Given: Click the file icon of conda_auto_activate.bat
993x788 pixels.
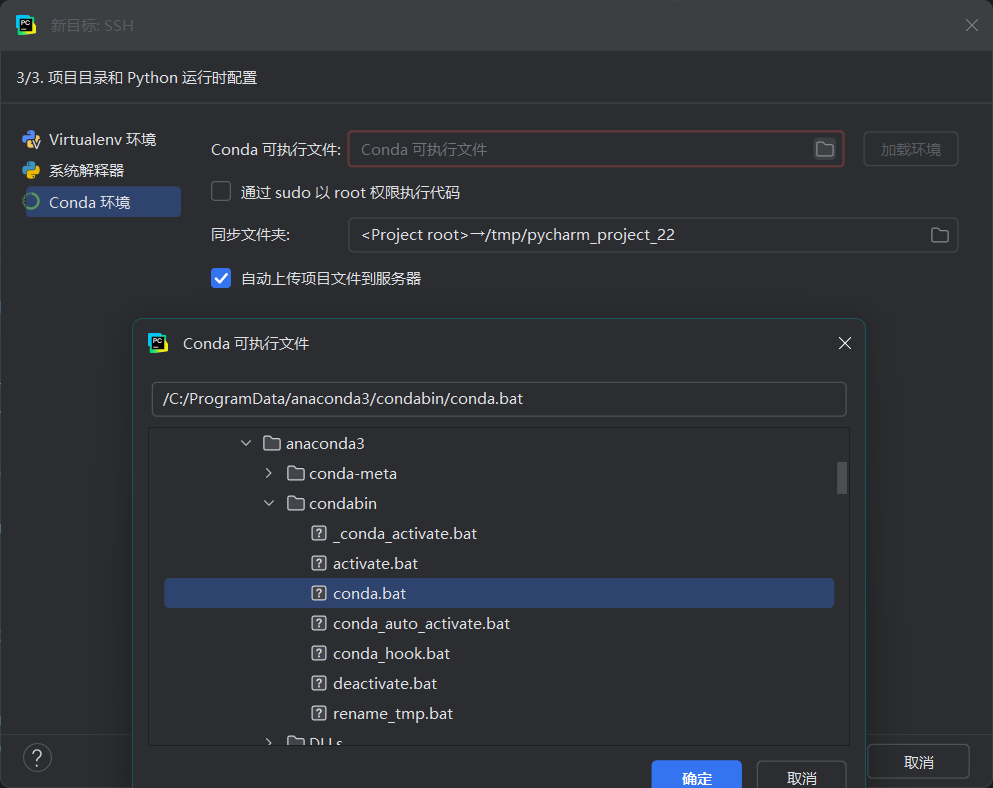Looking at the screenshot, I should (319, 623).
